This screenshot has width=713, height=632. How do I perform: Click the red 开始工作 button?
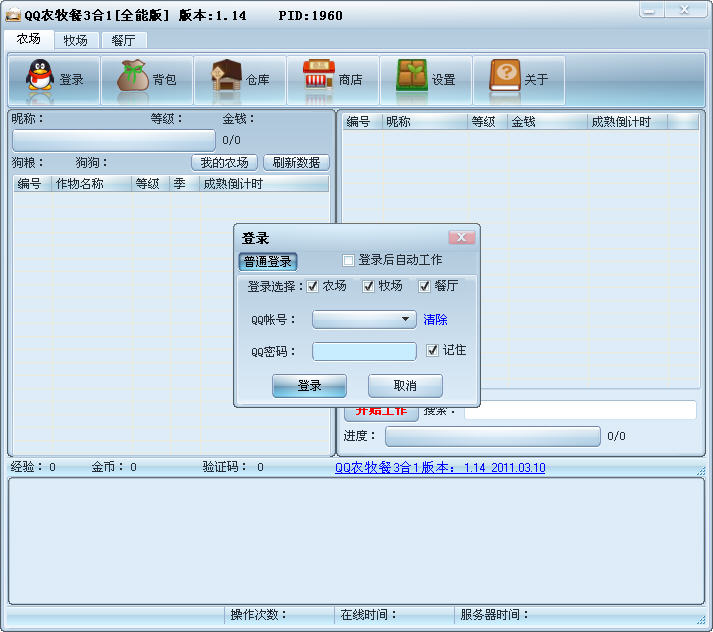coord(381,413)
